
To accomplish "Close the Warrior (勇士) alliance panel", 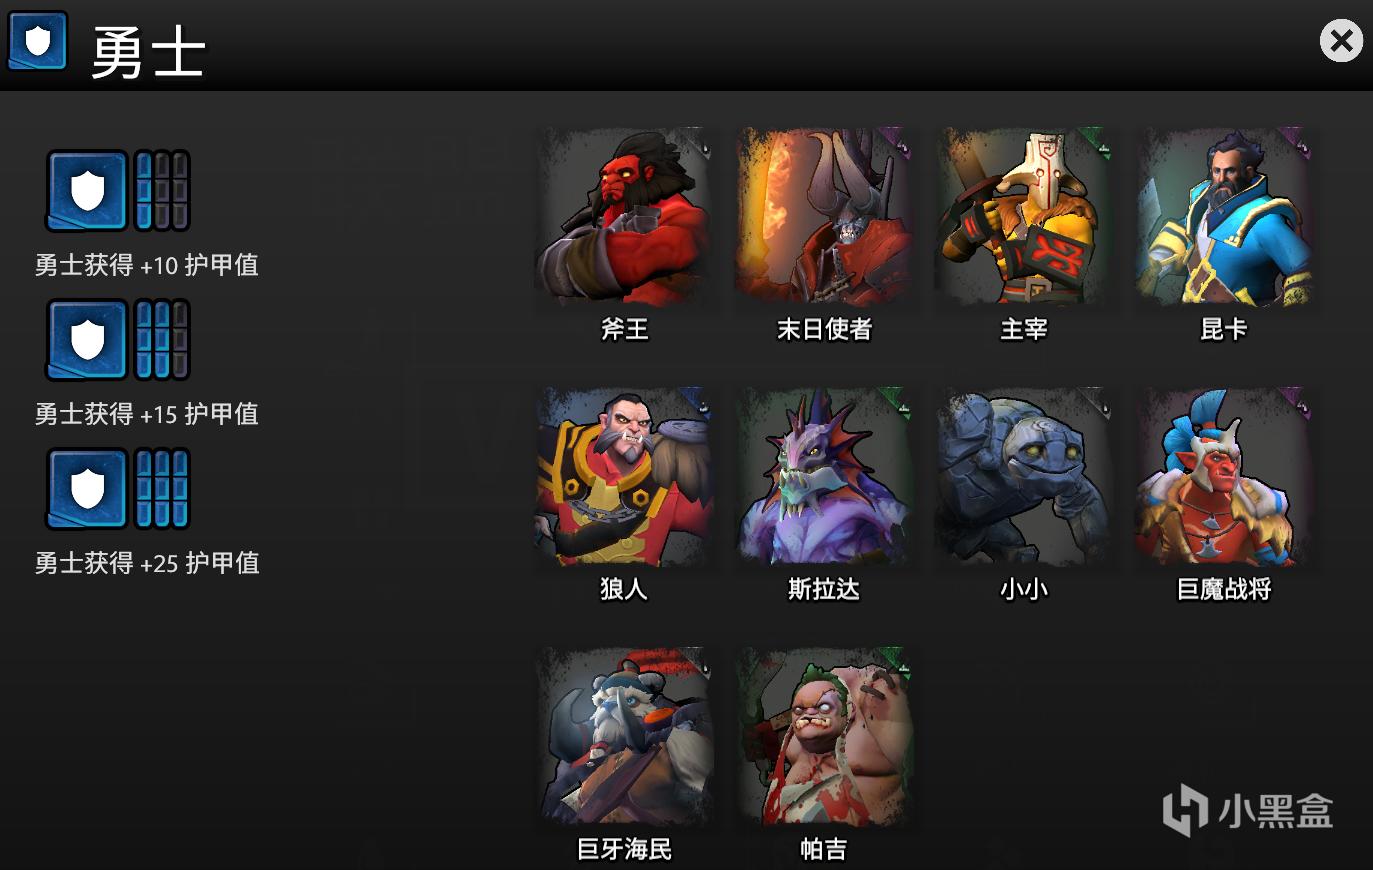I will click(x=1341, y=41).
